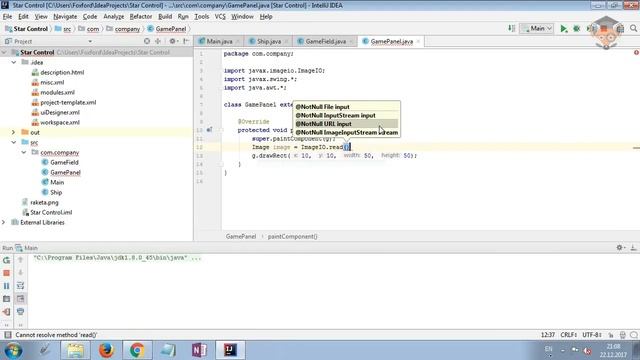Hide the Project tool window
The width and height of the screenshot is (640, 360).
coord(186,41)
